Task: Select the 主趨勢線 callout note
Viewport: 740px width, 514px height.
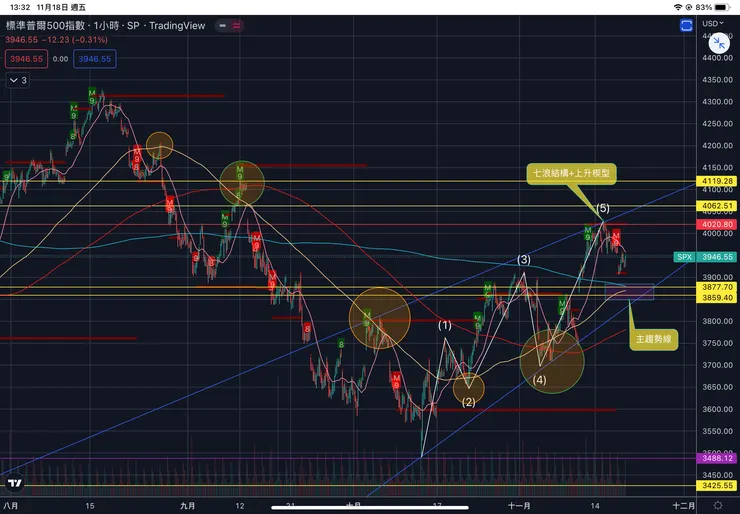Action: pyautogui.click(x=654, y=339)
